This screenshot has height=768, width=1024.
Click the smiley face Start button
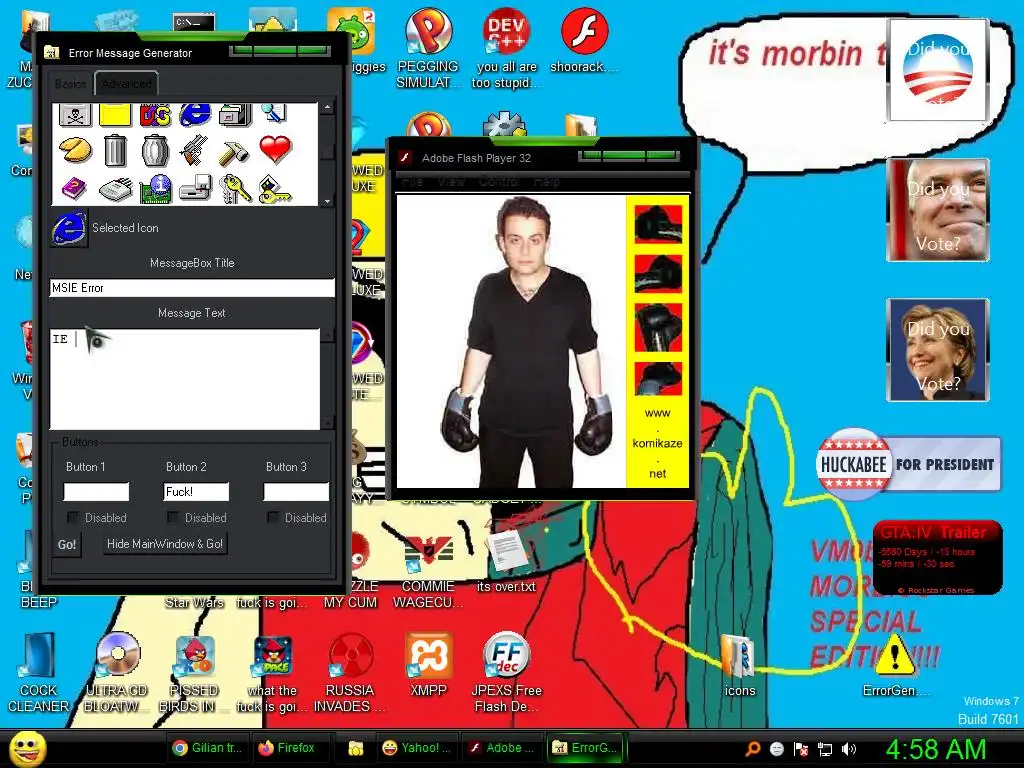tap(27, 748)
